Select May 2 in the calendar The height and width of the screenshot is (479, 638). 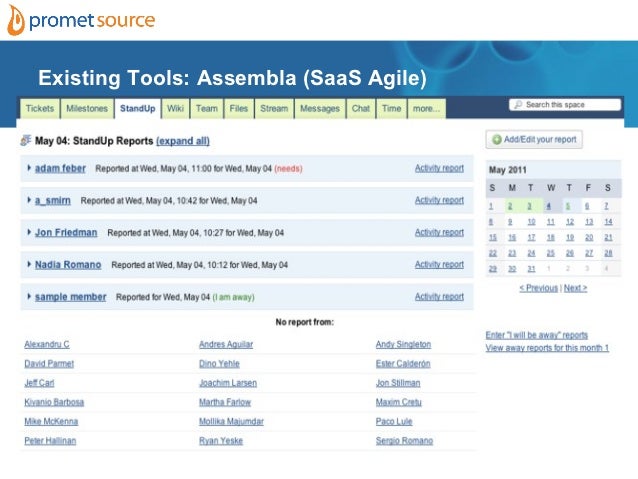pyautogui.click(x=510, y=206)
